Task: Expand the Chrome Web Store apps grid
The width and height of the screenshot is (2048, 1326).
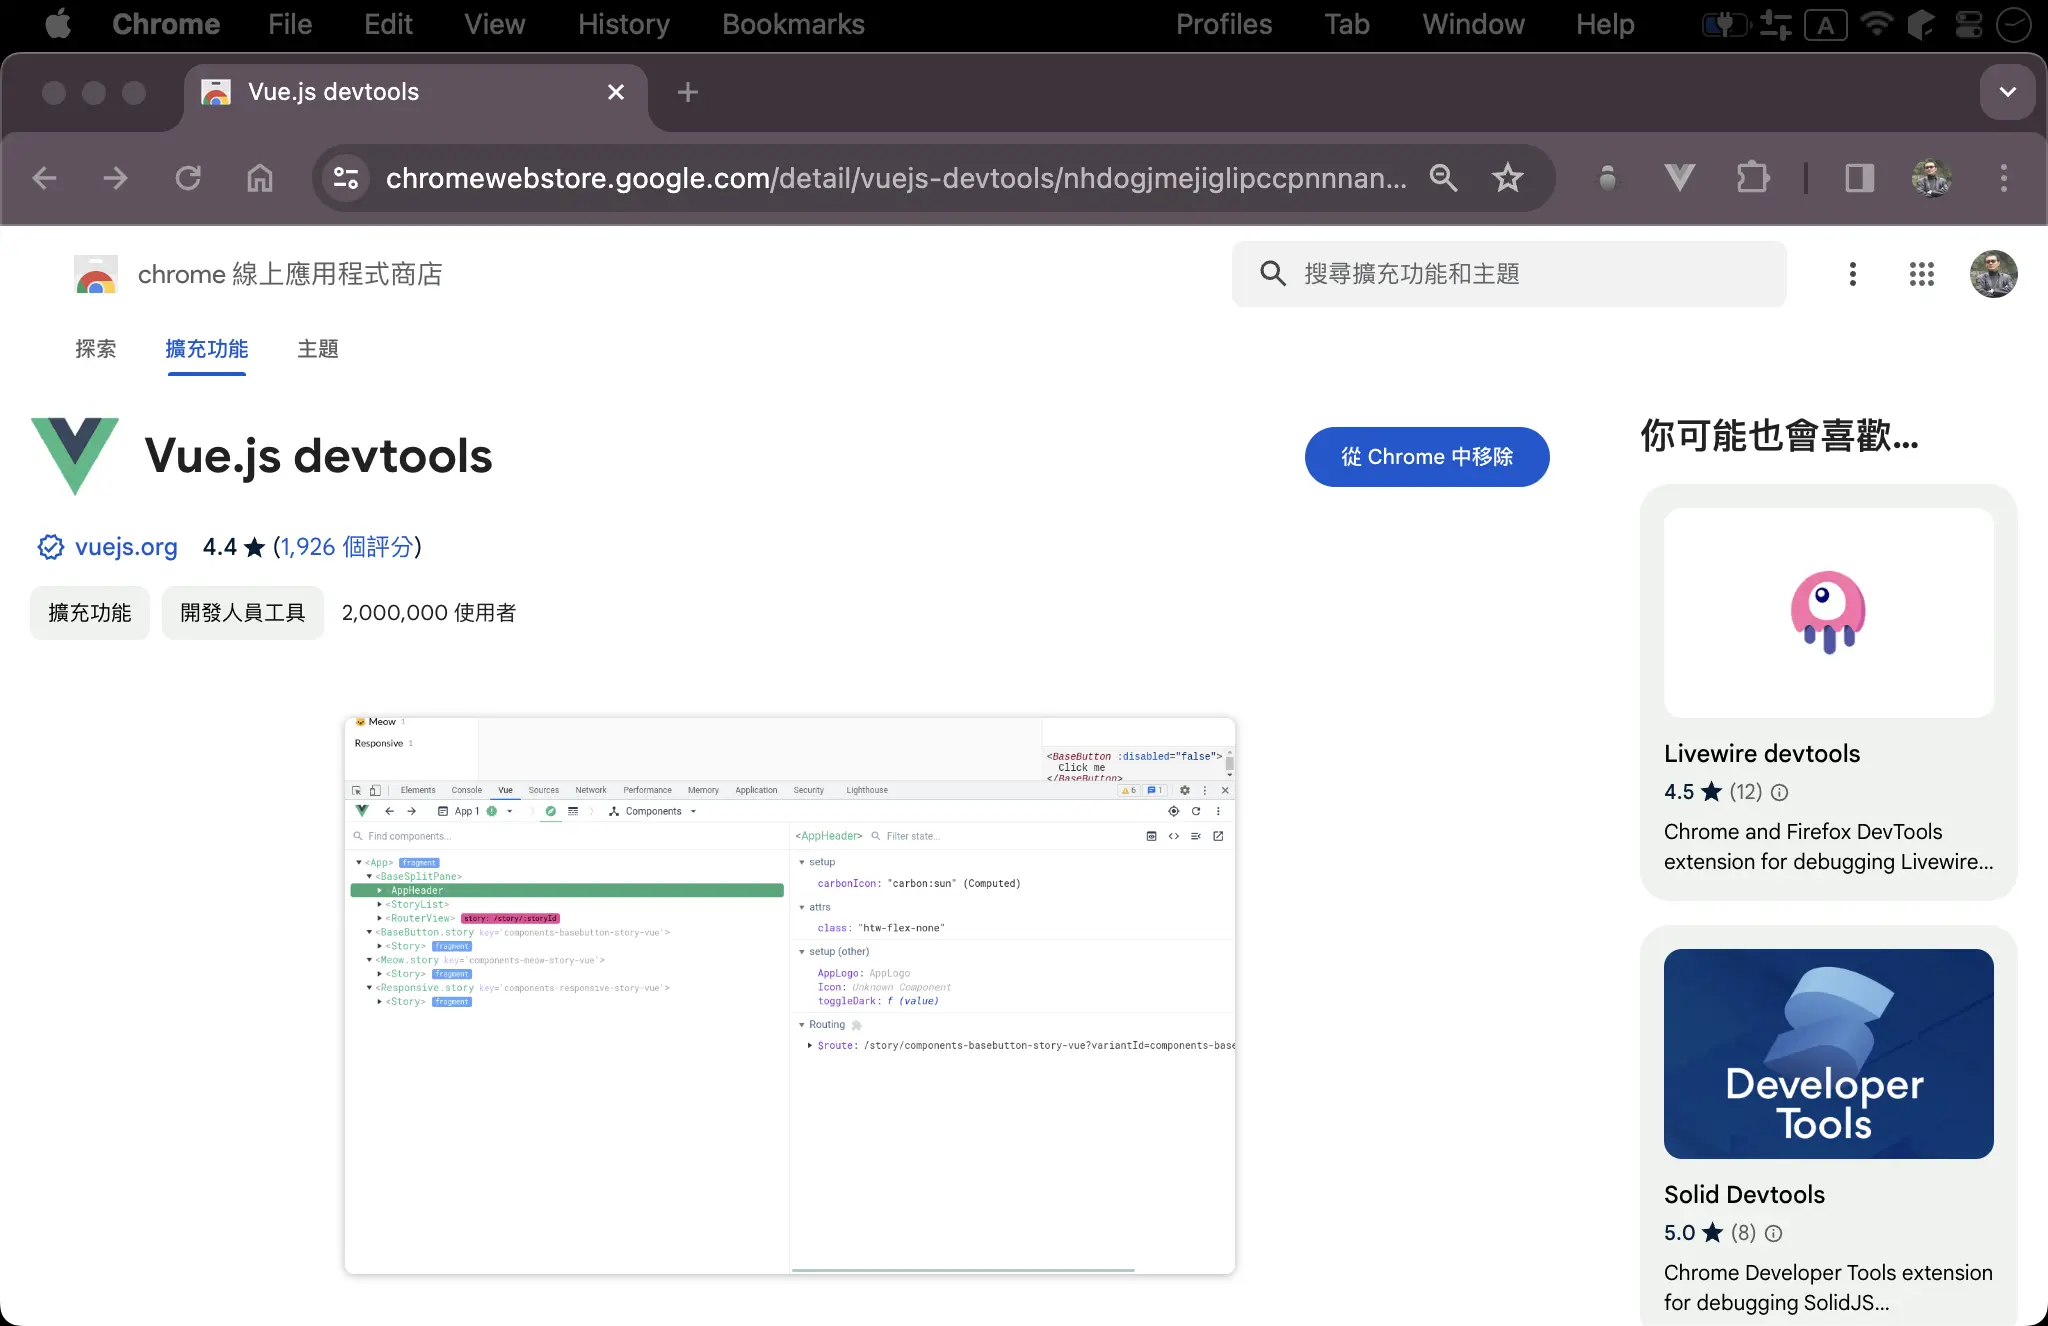Action: [1921, 273]
